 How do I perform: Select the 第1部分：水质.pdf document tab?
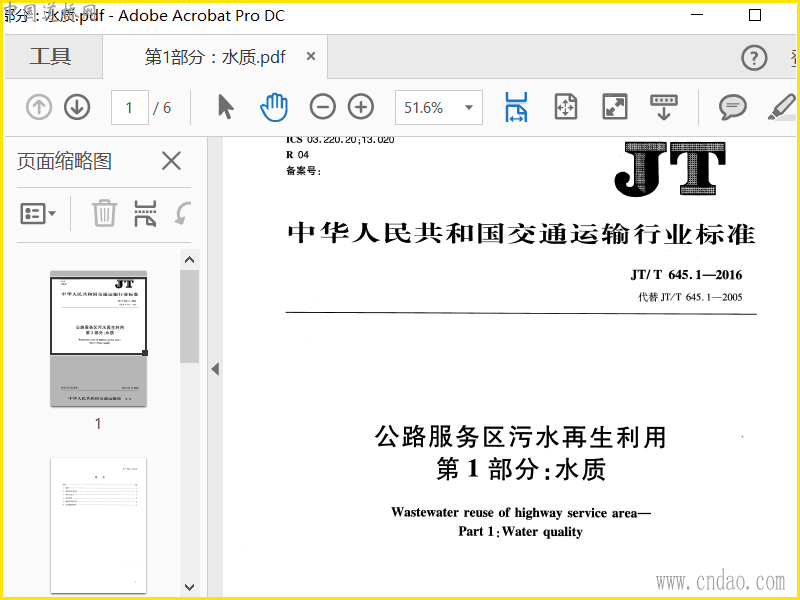click(x=215, y=57)
